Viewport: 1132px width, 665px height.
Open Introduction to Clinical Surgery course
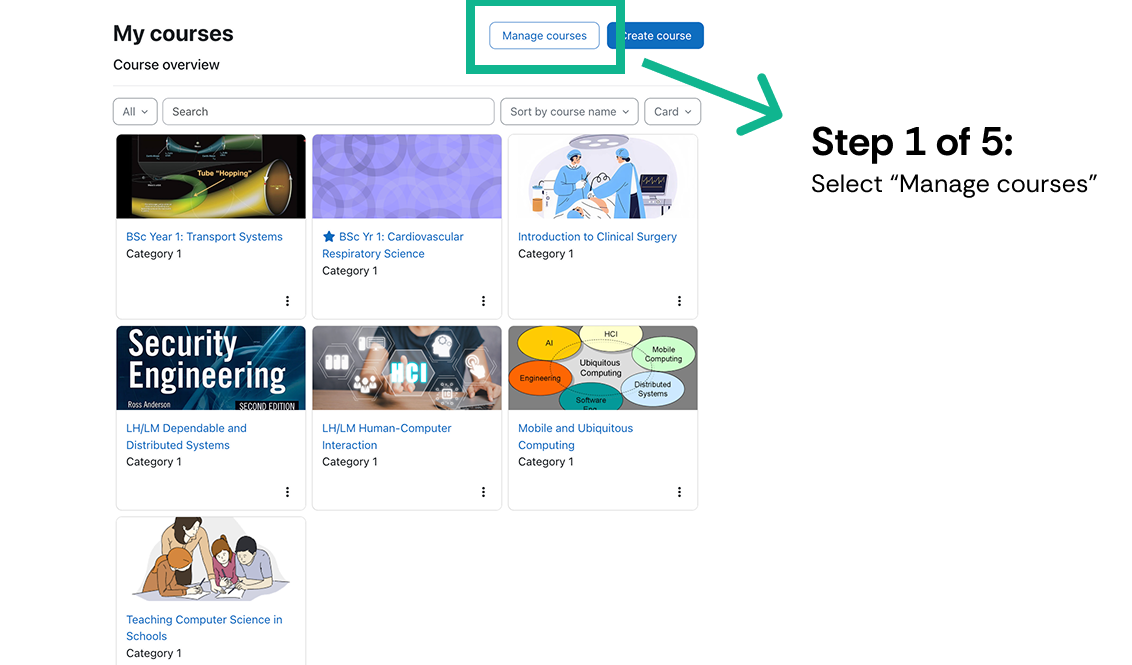pos(597,237)
